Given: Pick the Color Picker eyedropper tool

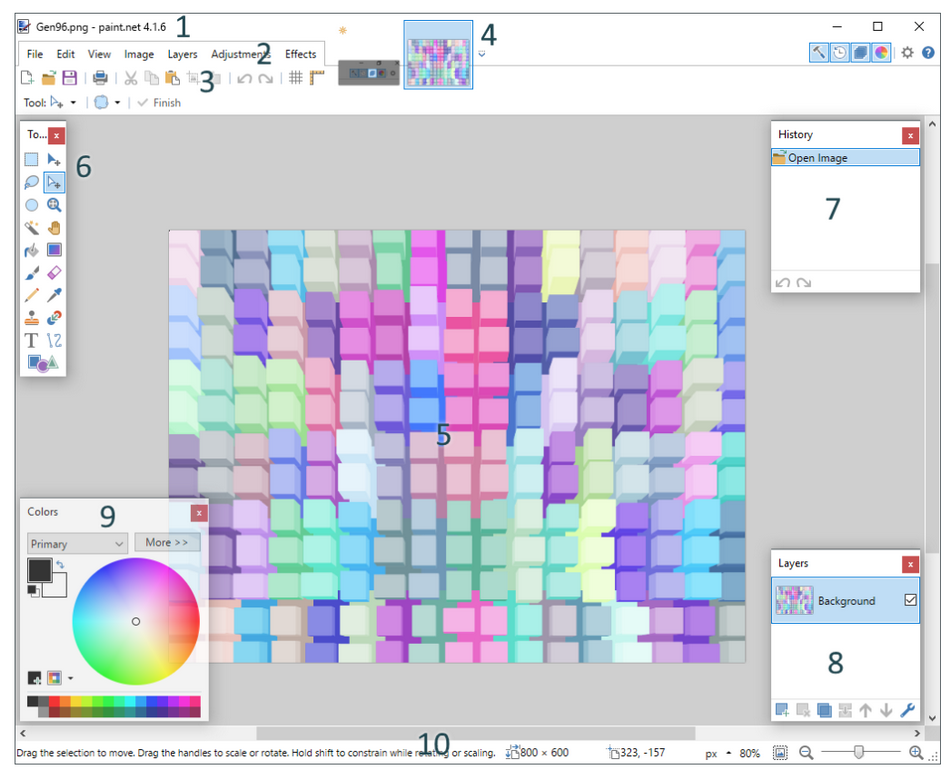Looking at the screenshot, I should [55, 295].
